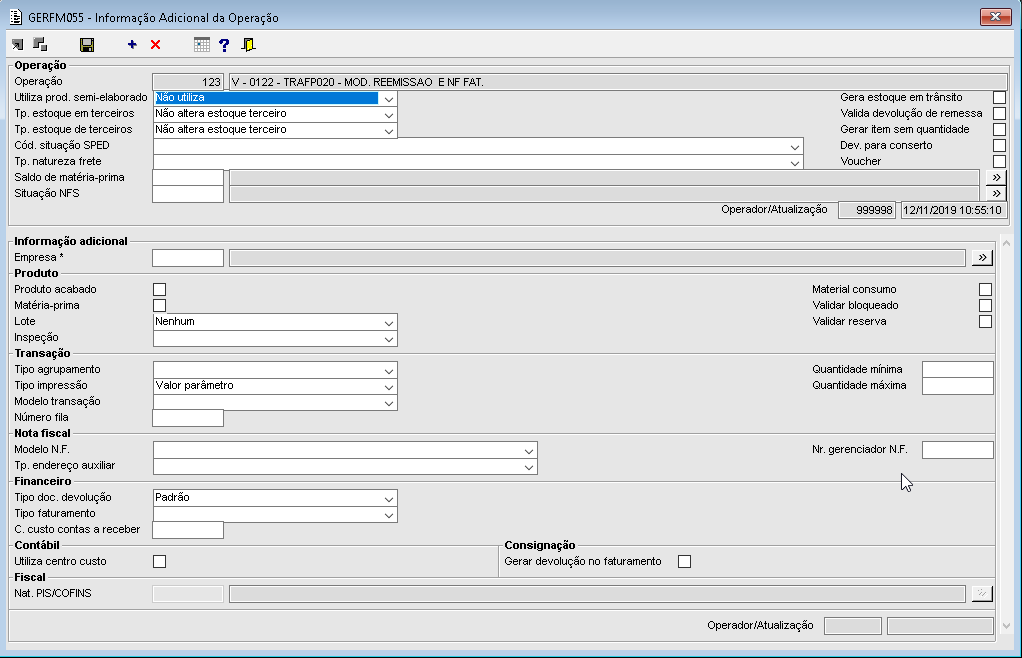
Task: Check Gerar item sem quantidade
Action: [999, 130]
